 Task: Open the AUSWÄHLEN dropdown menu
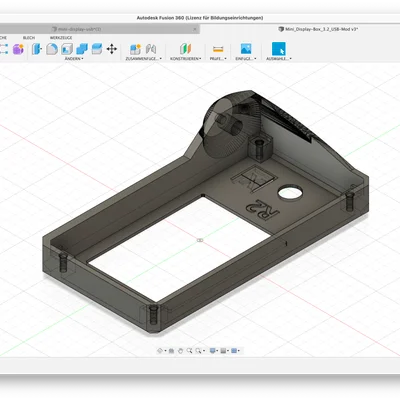click(279, 59)
